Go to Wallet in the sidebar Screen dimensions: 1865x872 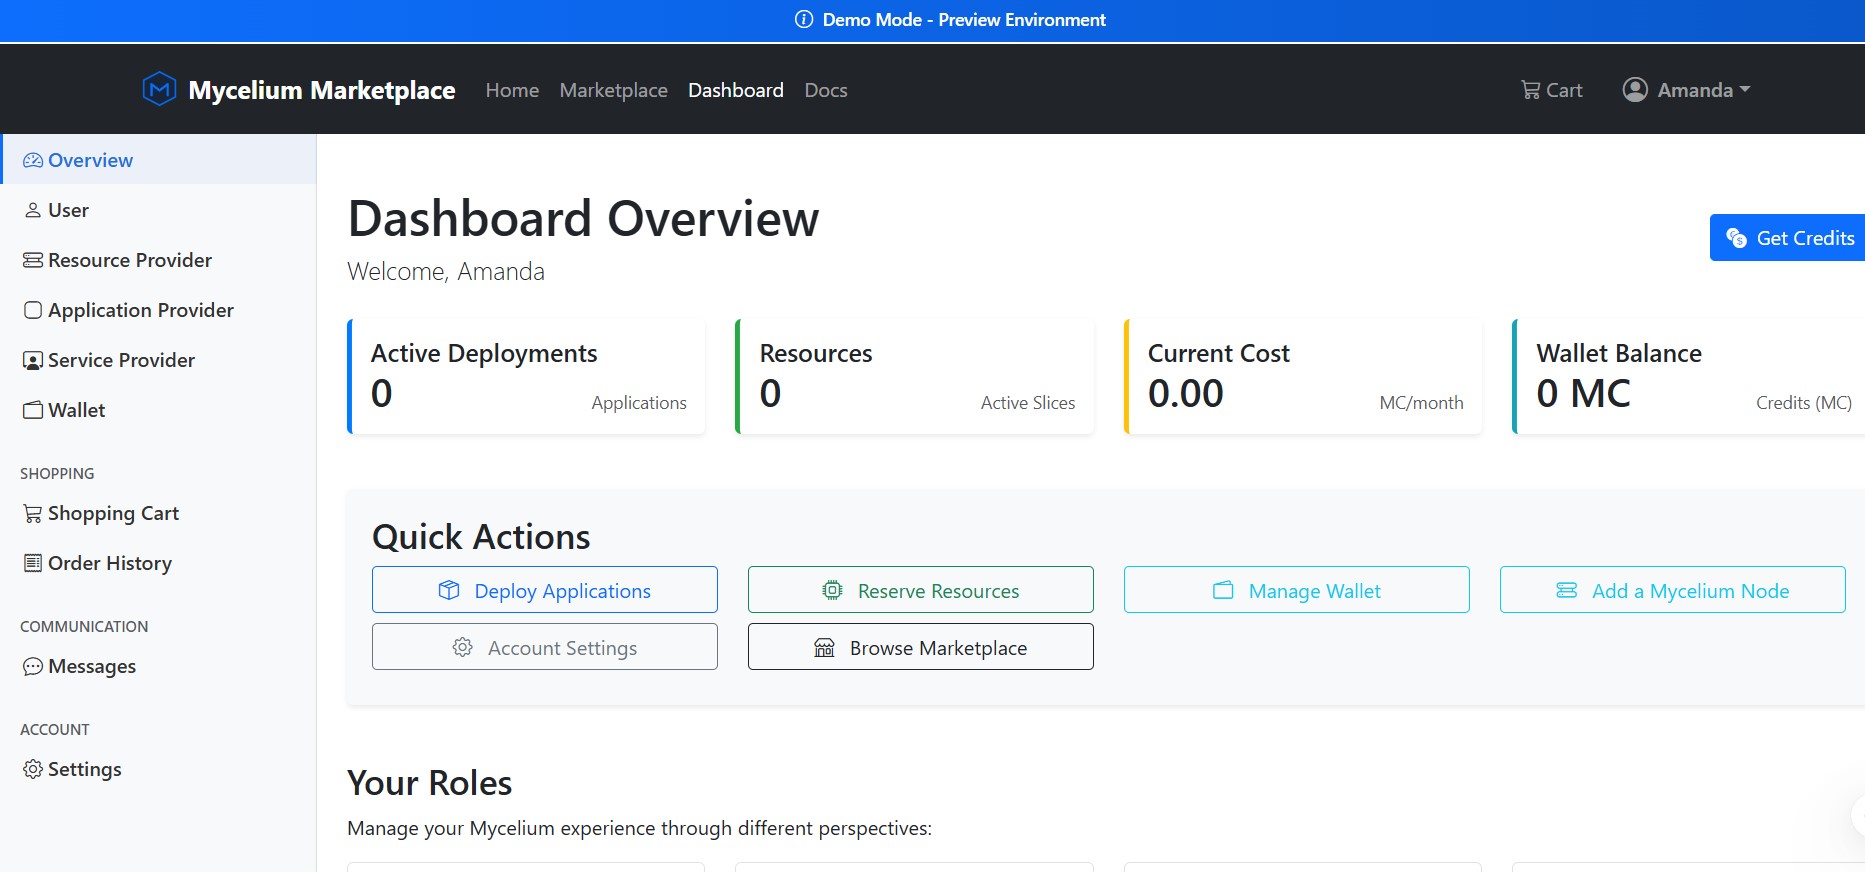point(76,410)
